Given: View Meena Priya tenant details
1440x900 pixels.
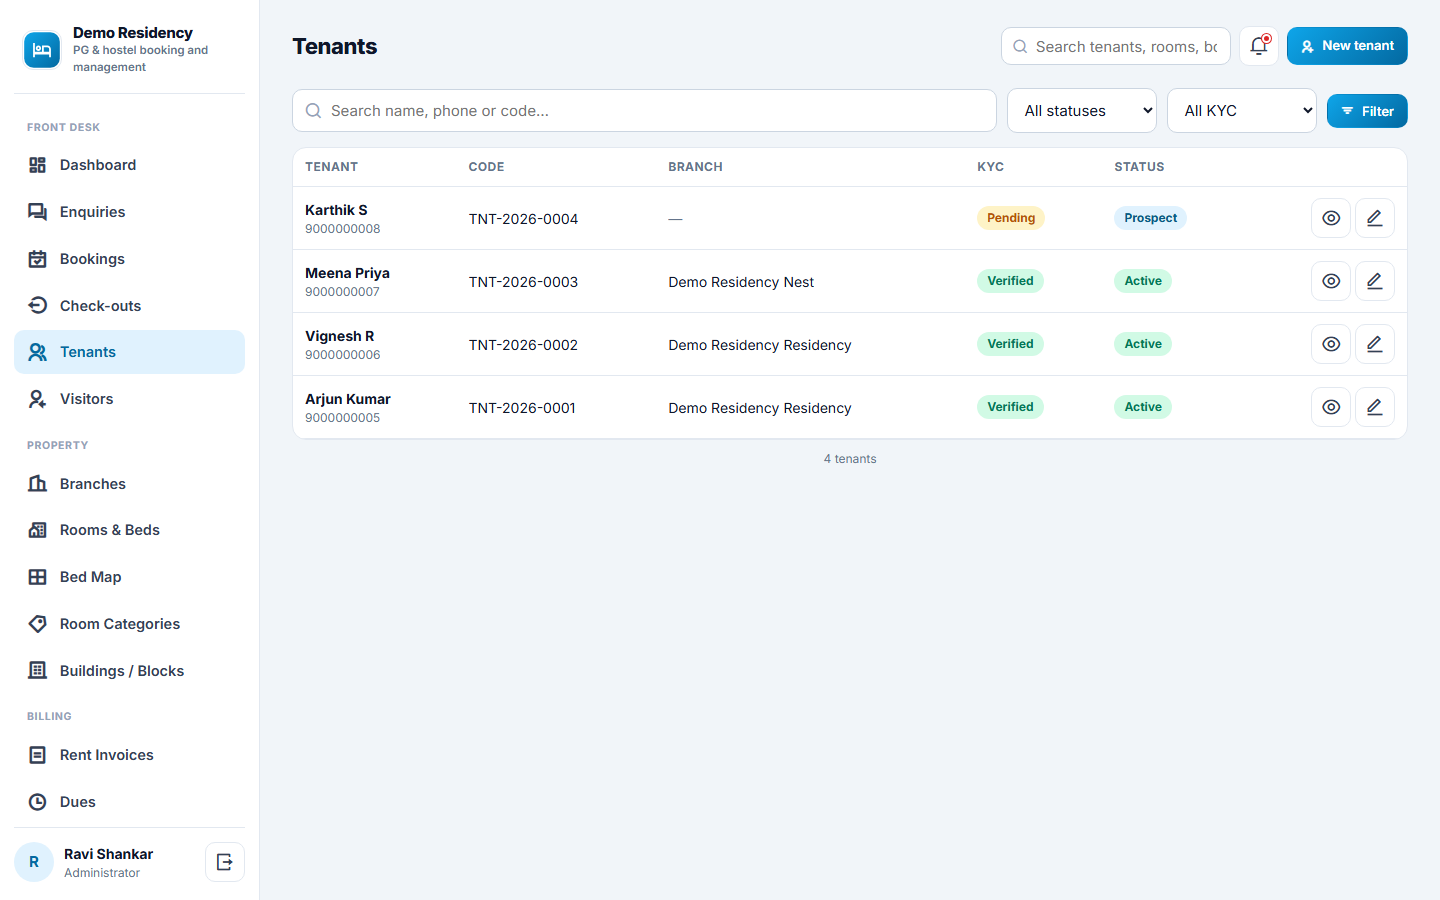Looking at the screenshot, I should pos(1331,281).
